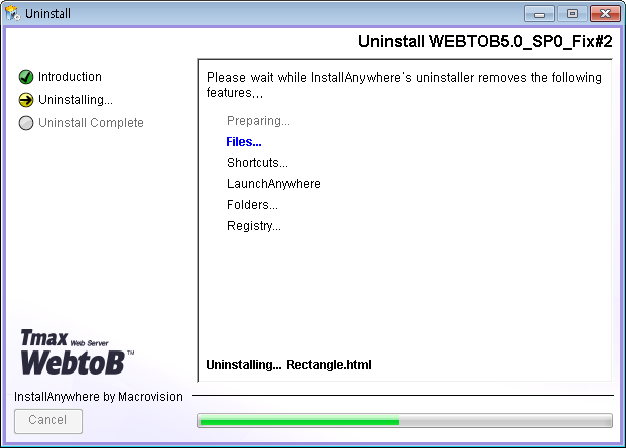626x448 pixels.
Task: Click the highlighted Files... entry
Action: tap(244, 142)
